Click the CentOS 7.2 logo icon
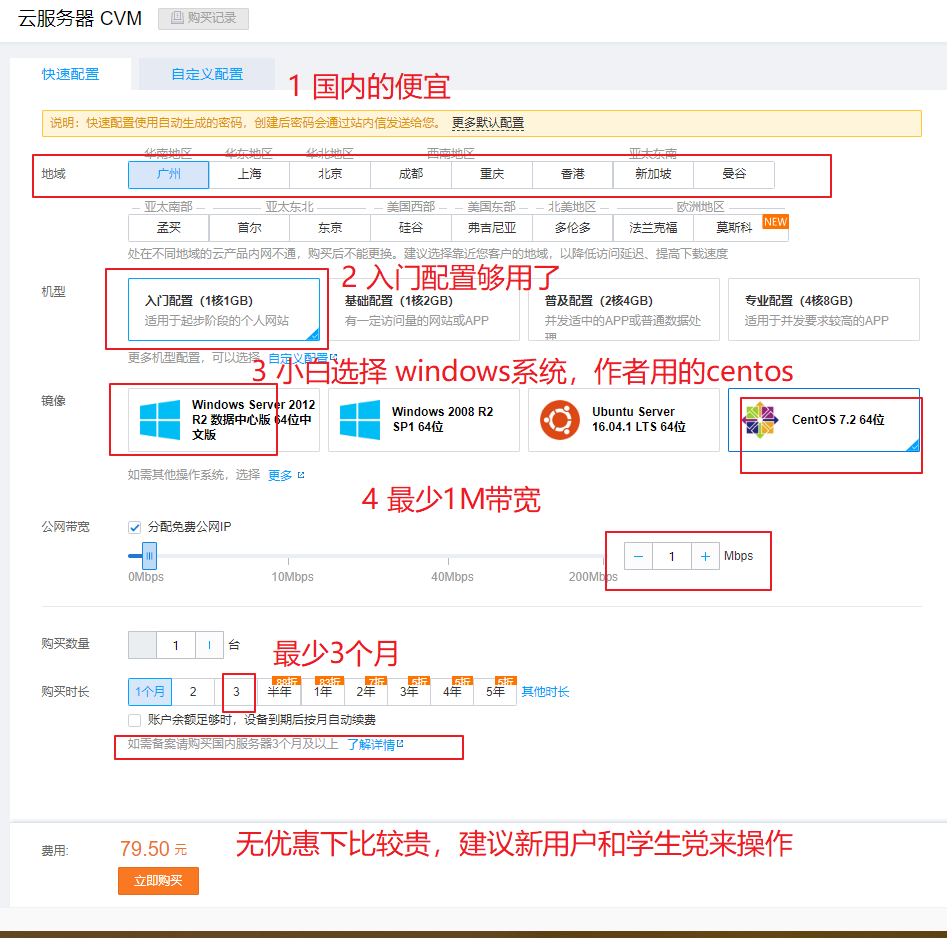The height and width of the screenshot is (938, 947). pos(760,420)
